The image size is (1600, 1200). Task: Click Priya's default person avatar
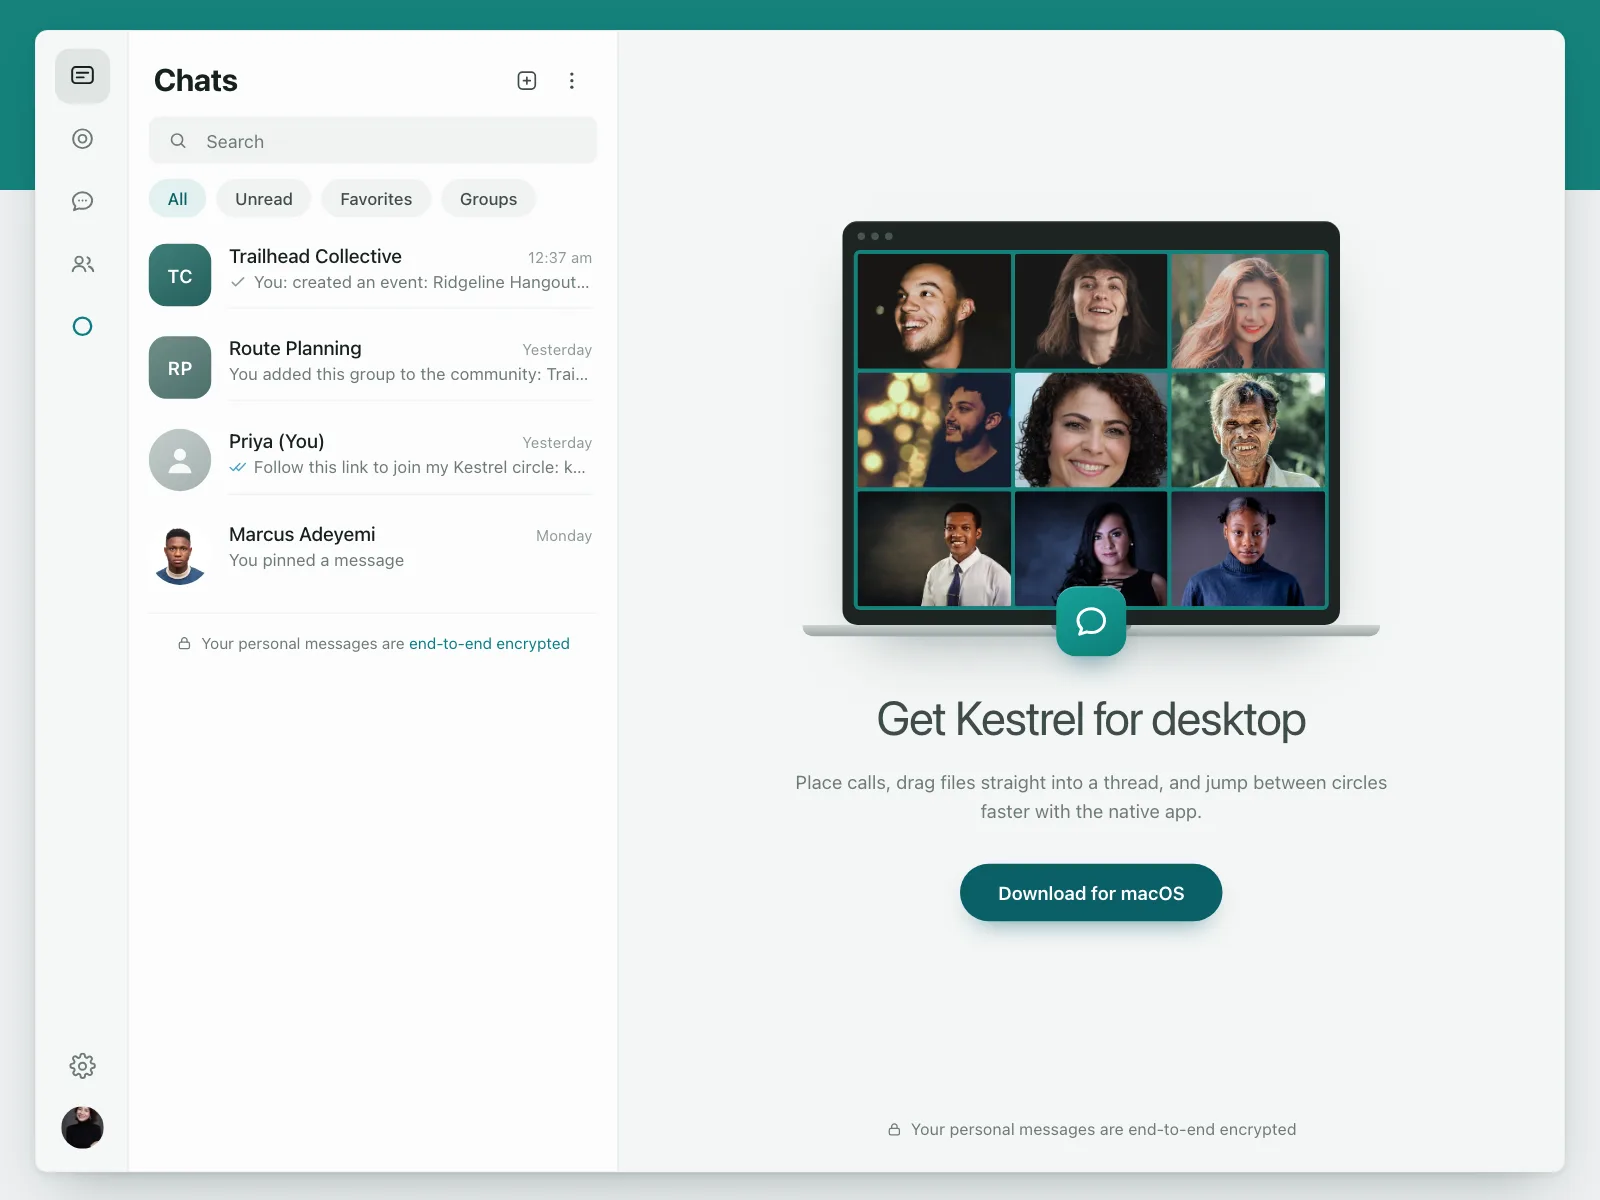tap(180, 460)
